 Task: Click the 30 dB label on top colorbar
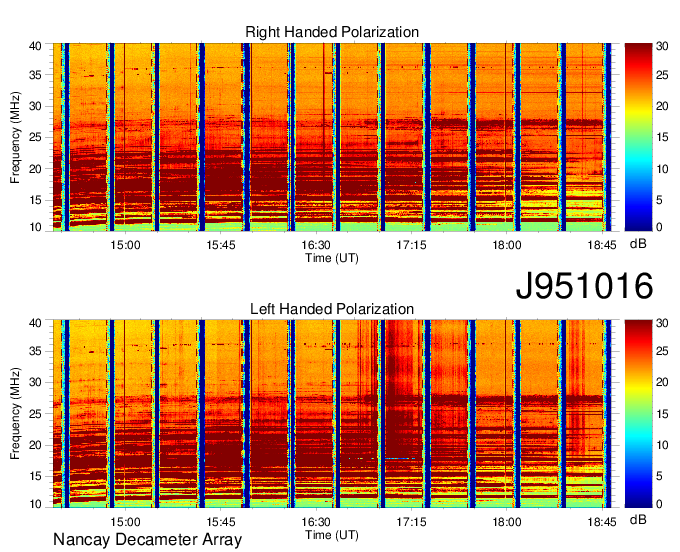662,46
